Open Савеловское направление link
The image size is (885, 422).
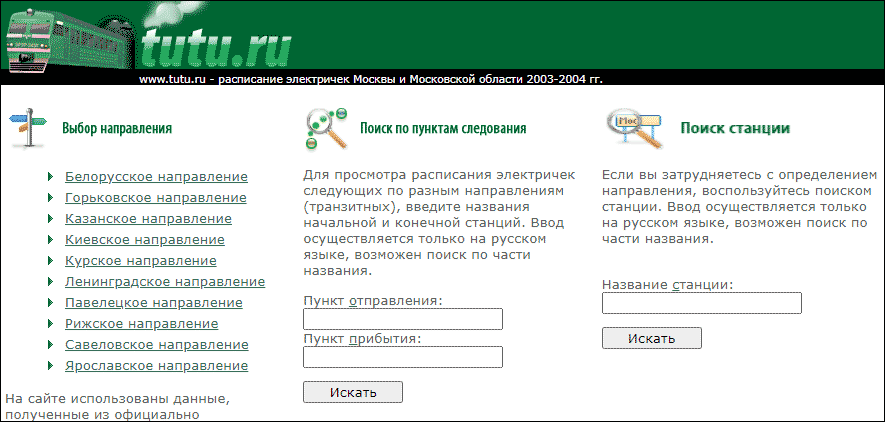click(157, 345)
